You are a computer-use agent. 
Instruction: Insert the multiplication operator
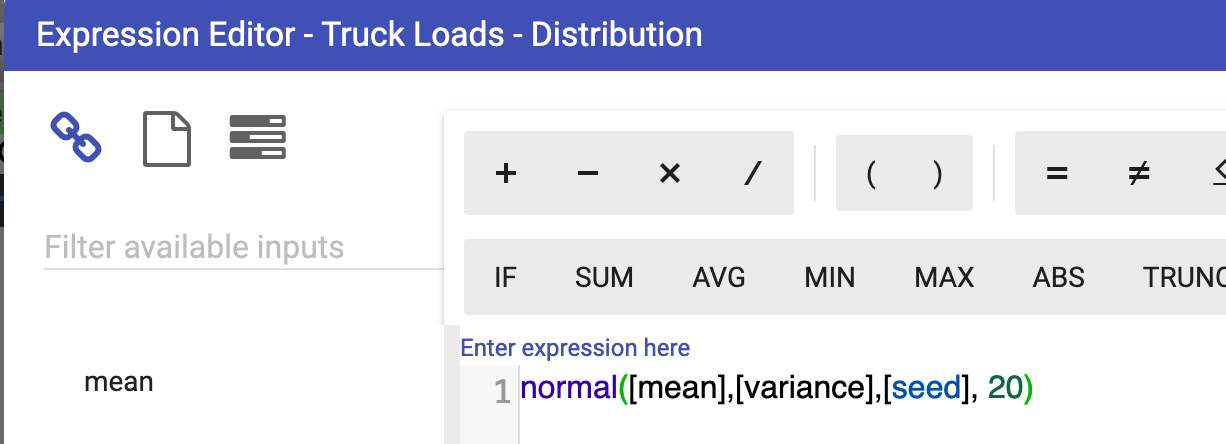(670, 174)
